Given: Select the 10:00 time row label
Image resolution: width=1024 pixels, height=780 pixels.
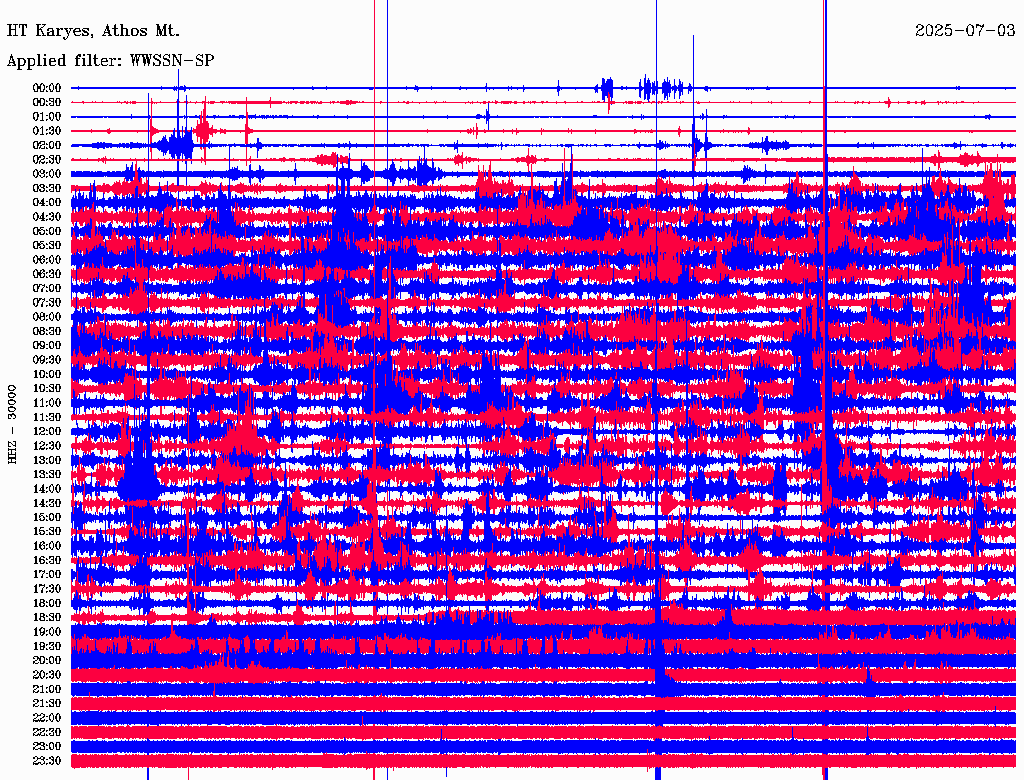Looking at the screenshot, I should (x=47, y=374).
